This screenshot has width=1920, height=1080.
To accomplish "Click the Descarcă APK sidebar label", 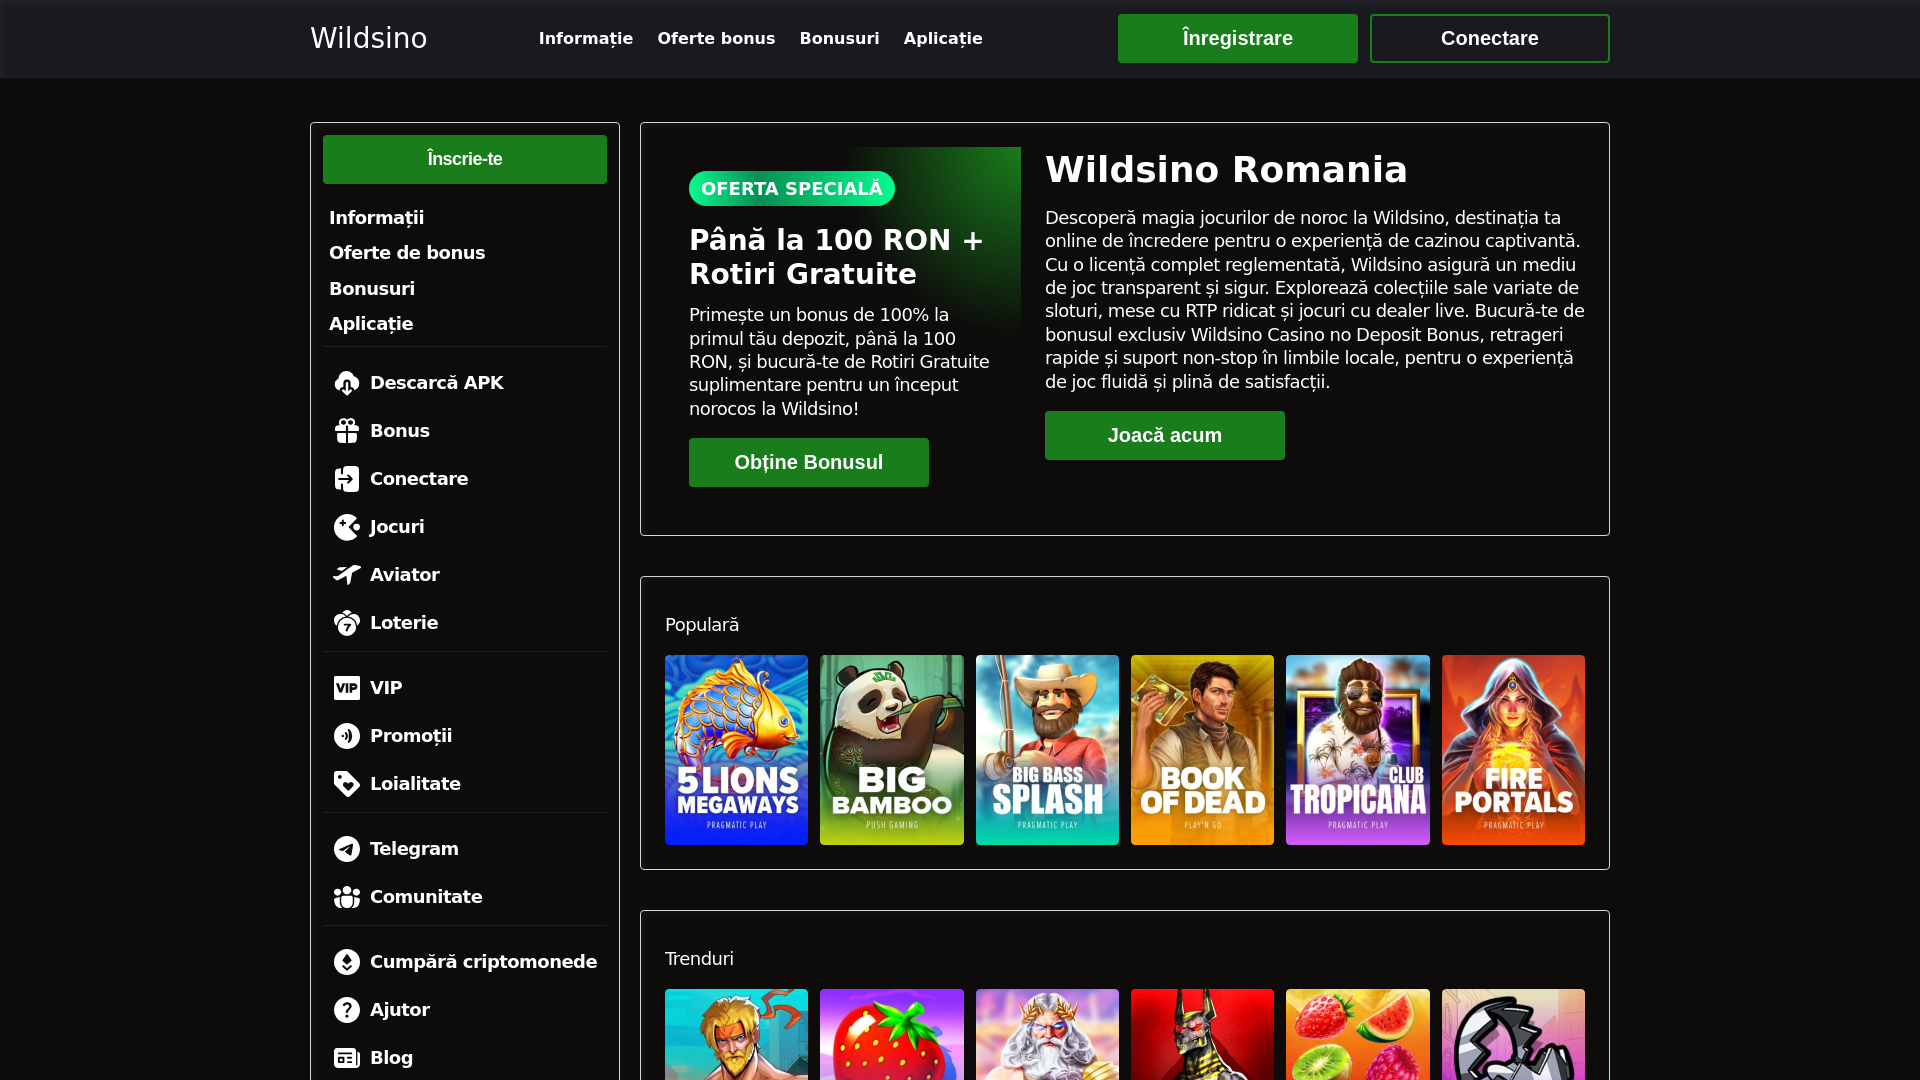I will point(437,383).
